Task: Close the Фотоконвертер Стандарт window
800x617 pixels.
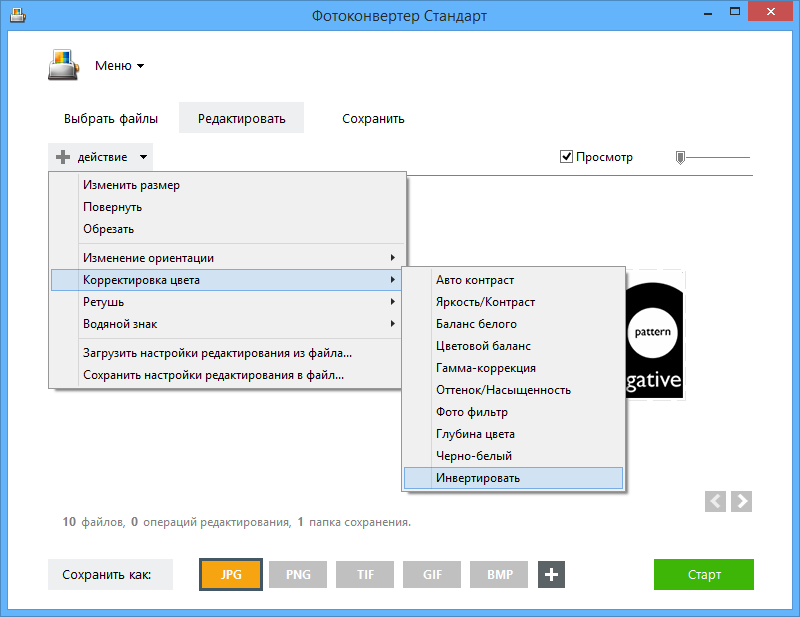Action: point(770,11)
